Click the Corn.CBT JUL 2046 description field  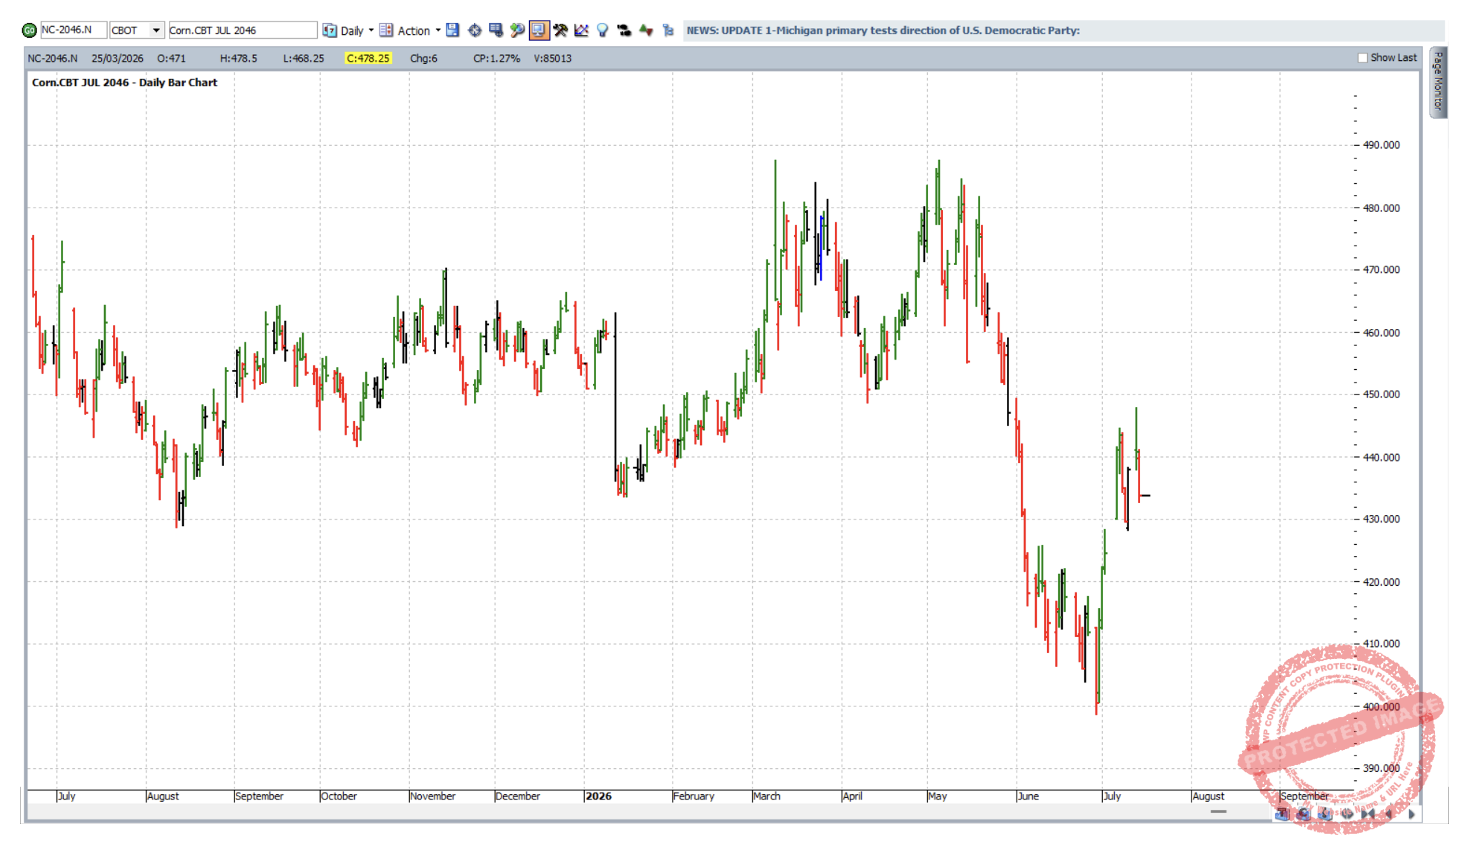(x=242, y=30)
